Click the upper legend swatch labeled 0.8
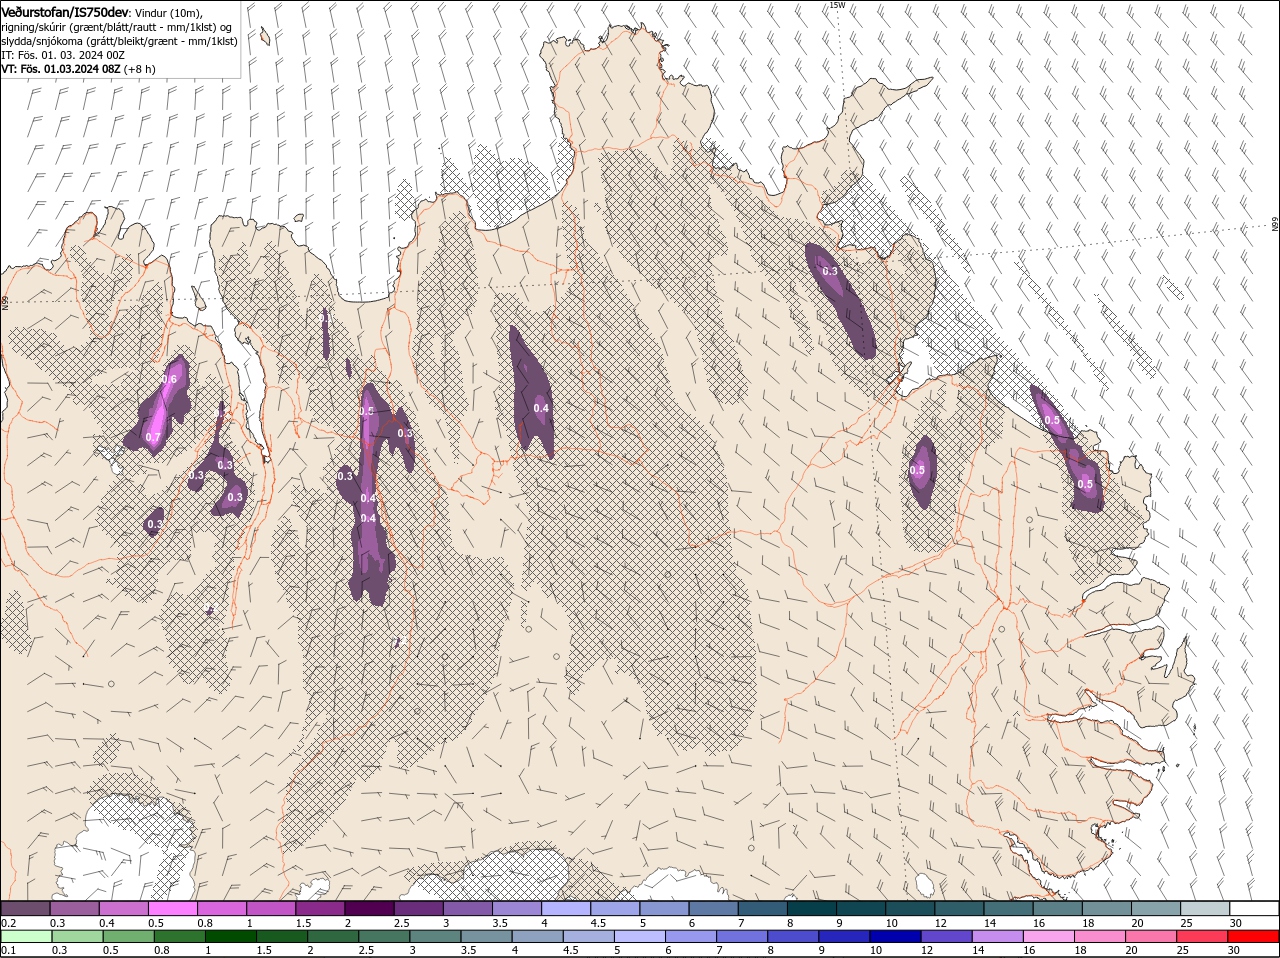Screen dimensions: 1280x958 point(222,908)
